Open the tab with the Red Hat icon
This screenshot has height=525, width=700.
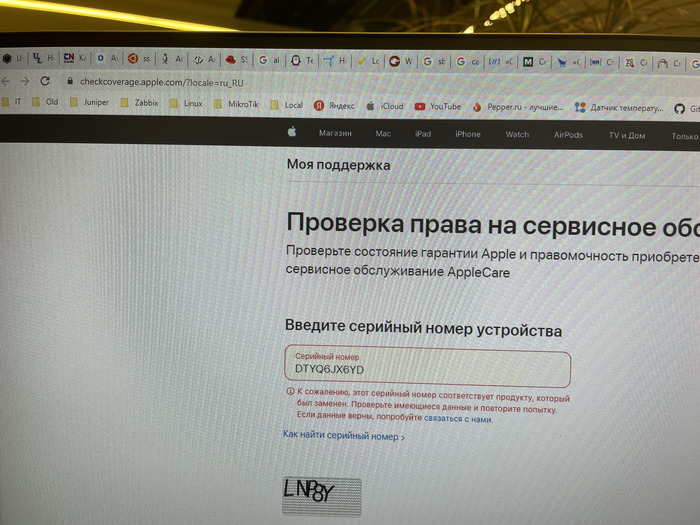(236, 59)
